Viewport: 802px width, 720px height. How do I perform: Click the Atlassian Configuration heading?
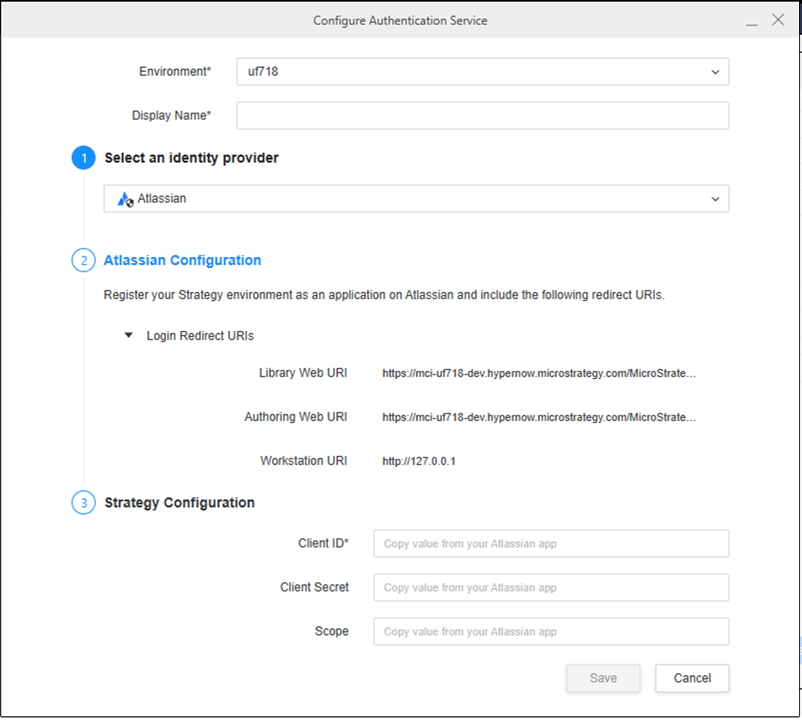[183, 260]
